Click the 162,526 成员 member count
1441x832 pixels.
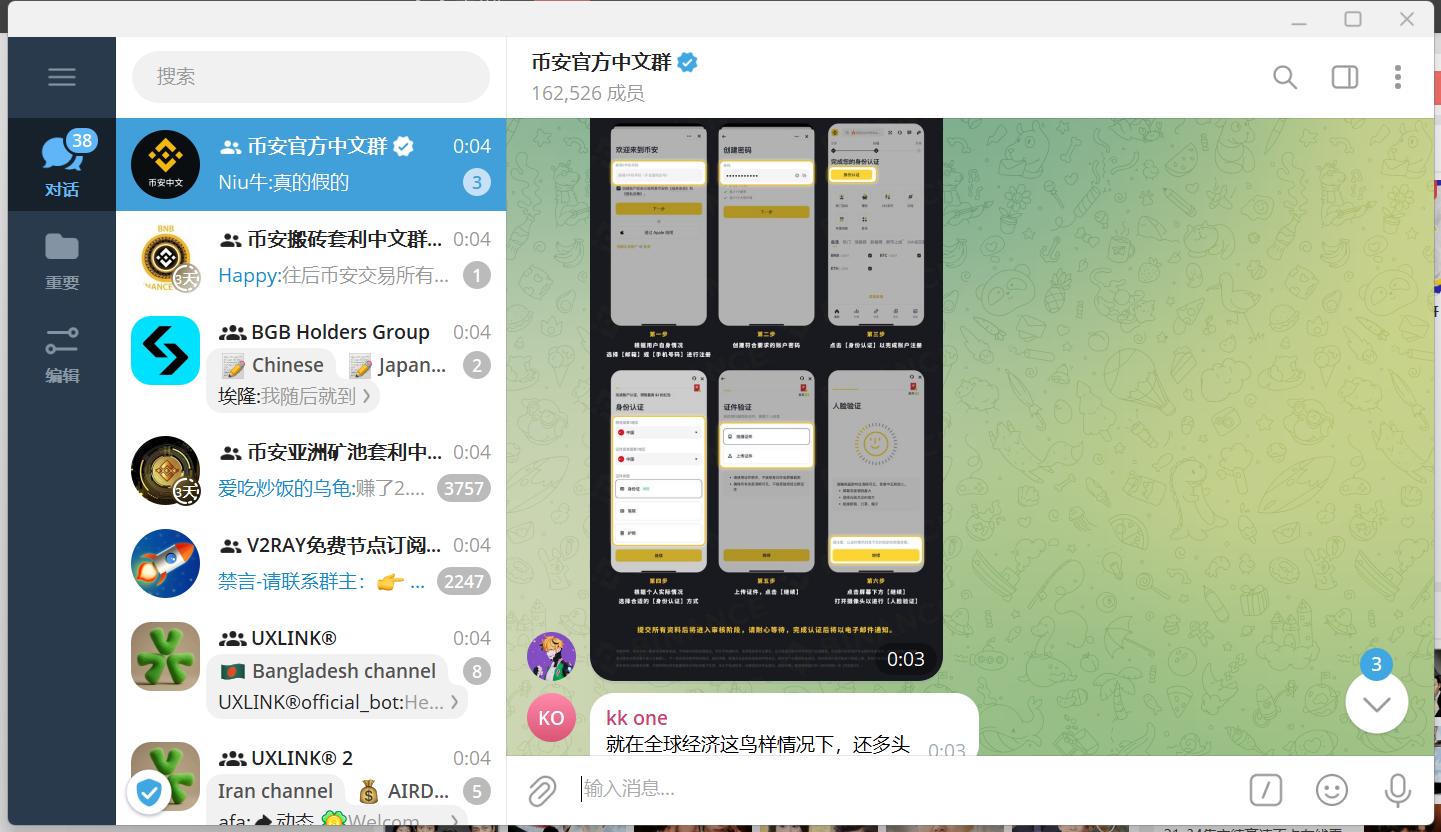point(588,93)
